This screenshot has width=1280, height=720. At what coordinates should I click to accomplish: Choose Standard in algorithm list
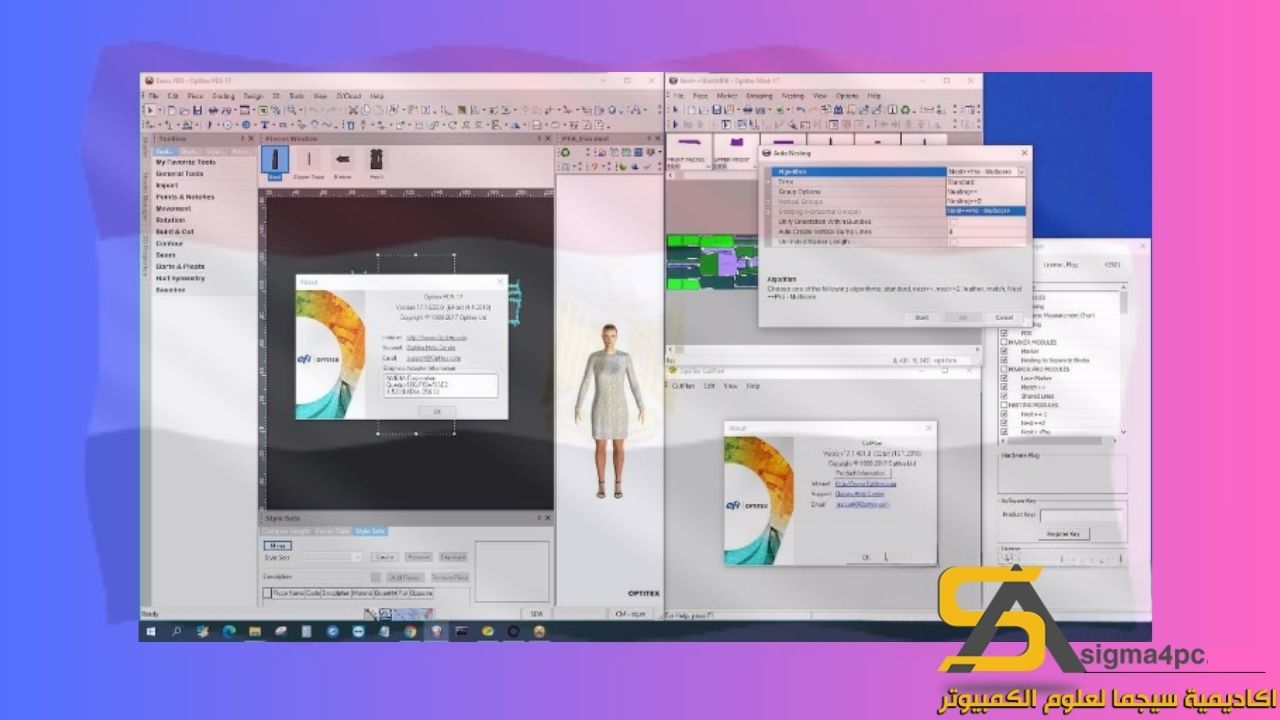(985, 182)
